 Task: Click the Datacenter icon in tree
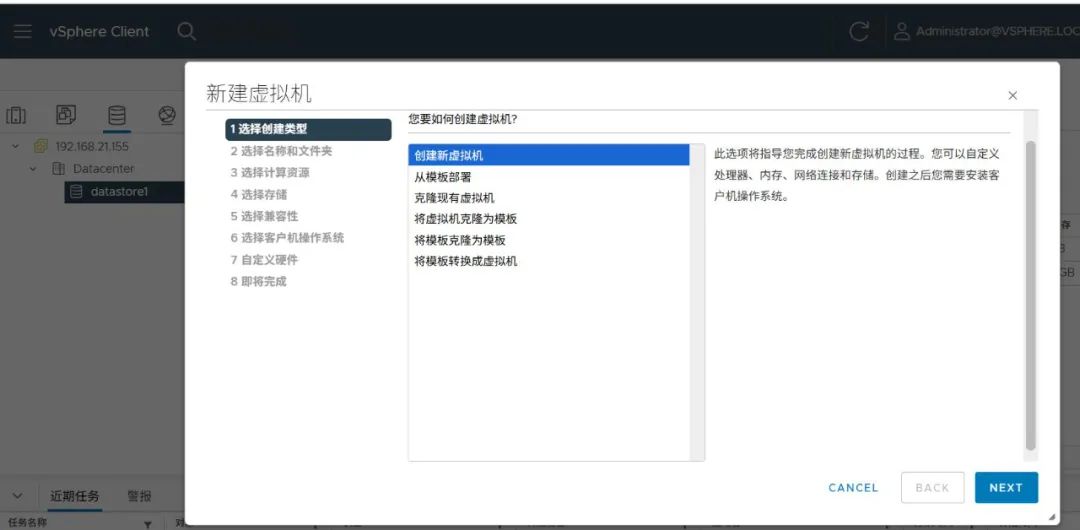(x=59, y=169)
